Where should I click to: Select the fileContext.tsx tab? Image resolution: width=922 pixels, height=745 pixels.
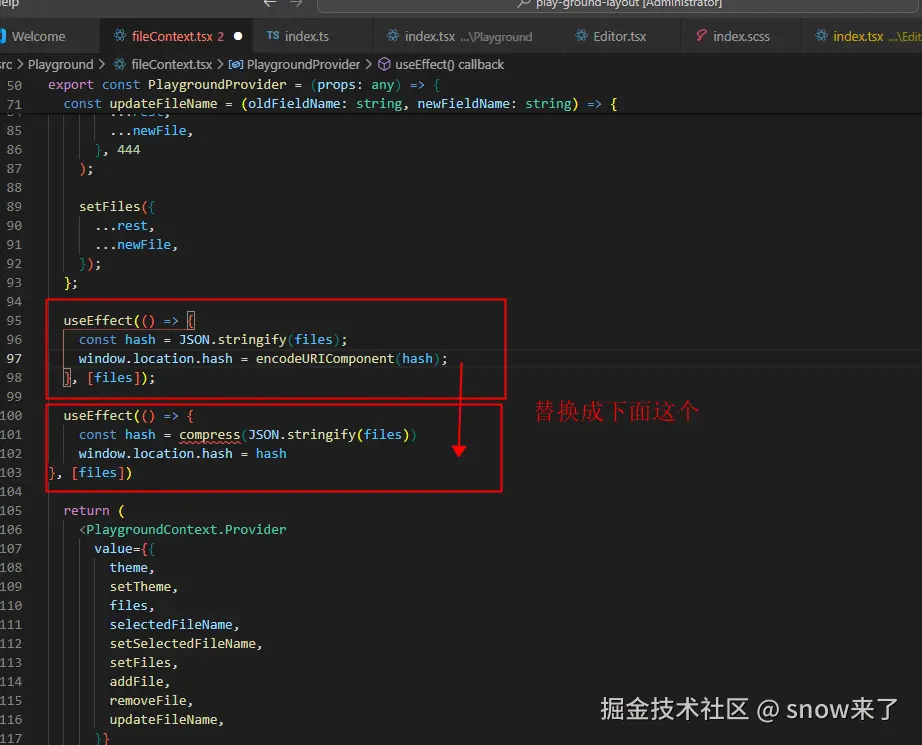[177, 36]
